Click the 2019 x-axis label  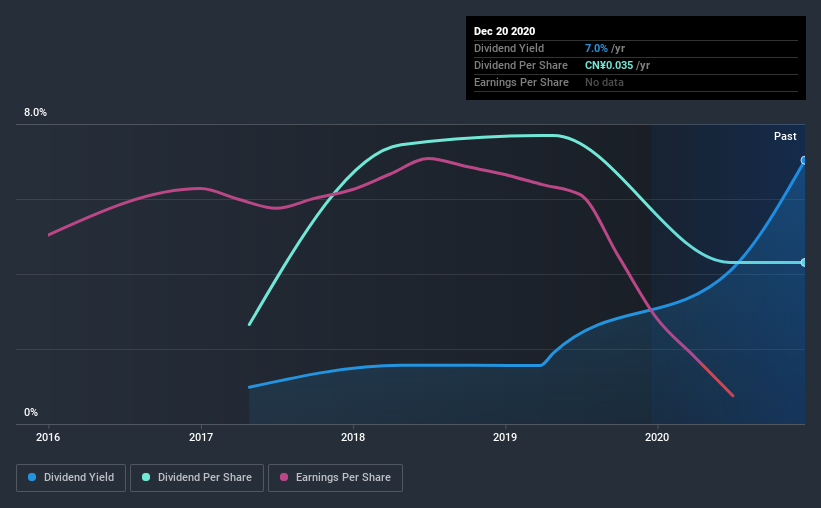pyautogui.click(x=505, y=437)
